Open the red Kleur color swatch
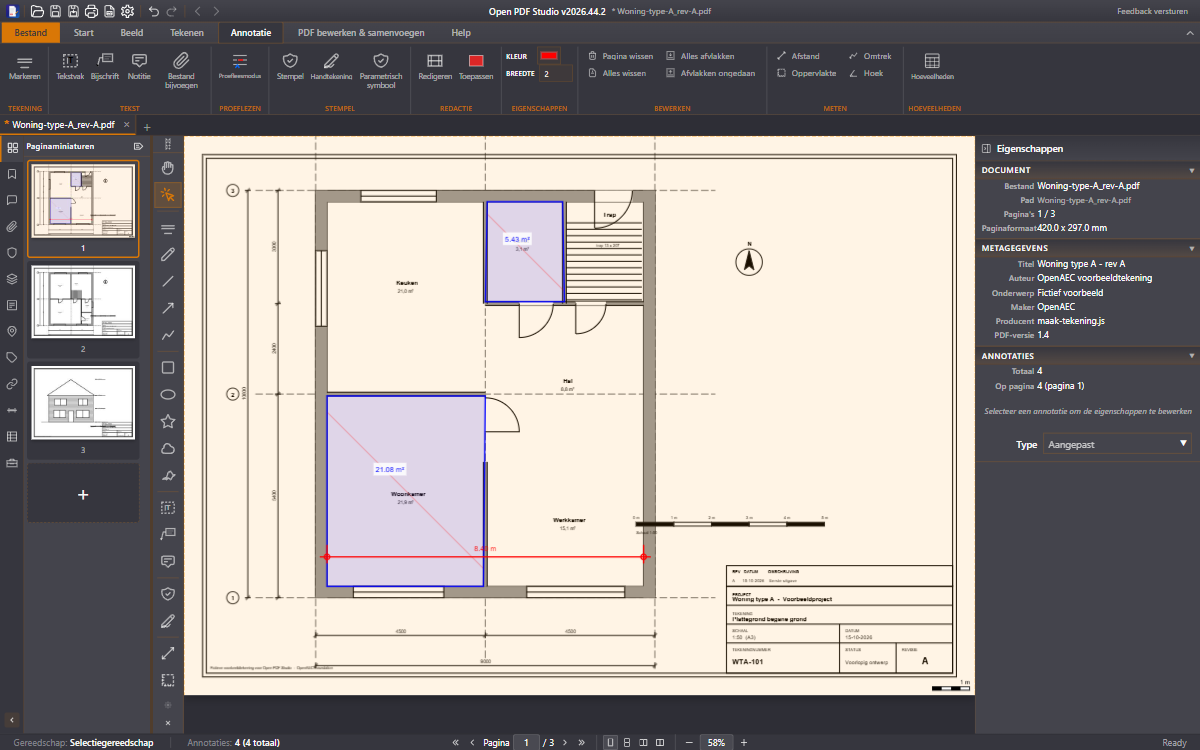This screenshot has height=750, width=1200. (x=550, y=56)
